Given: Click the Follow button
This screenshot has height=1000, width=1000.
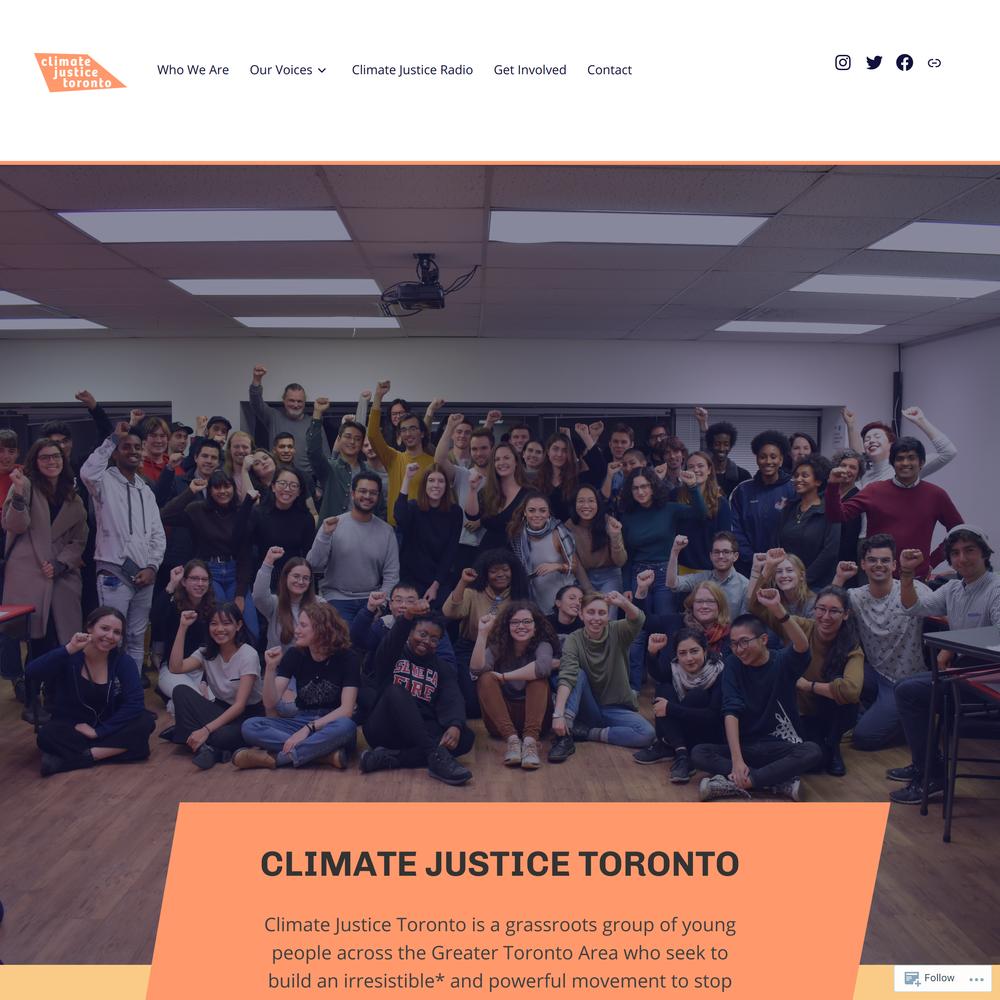Looking at the screenshot, I should click(930, 978).
